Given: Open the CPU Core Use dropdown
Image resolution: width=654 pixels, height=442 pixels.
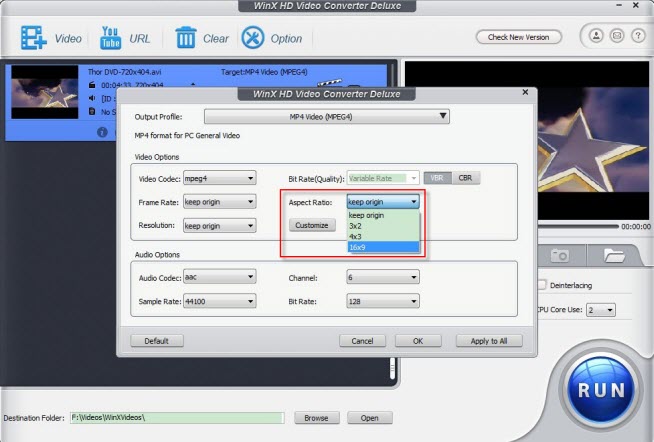Looking at the screenshot, I should click(601, 310).
